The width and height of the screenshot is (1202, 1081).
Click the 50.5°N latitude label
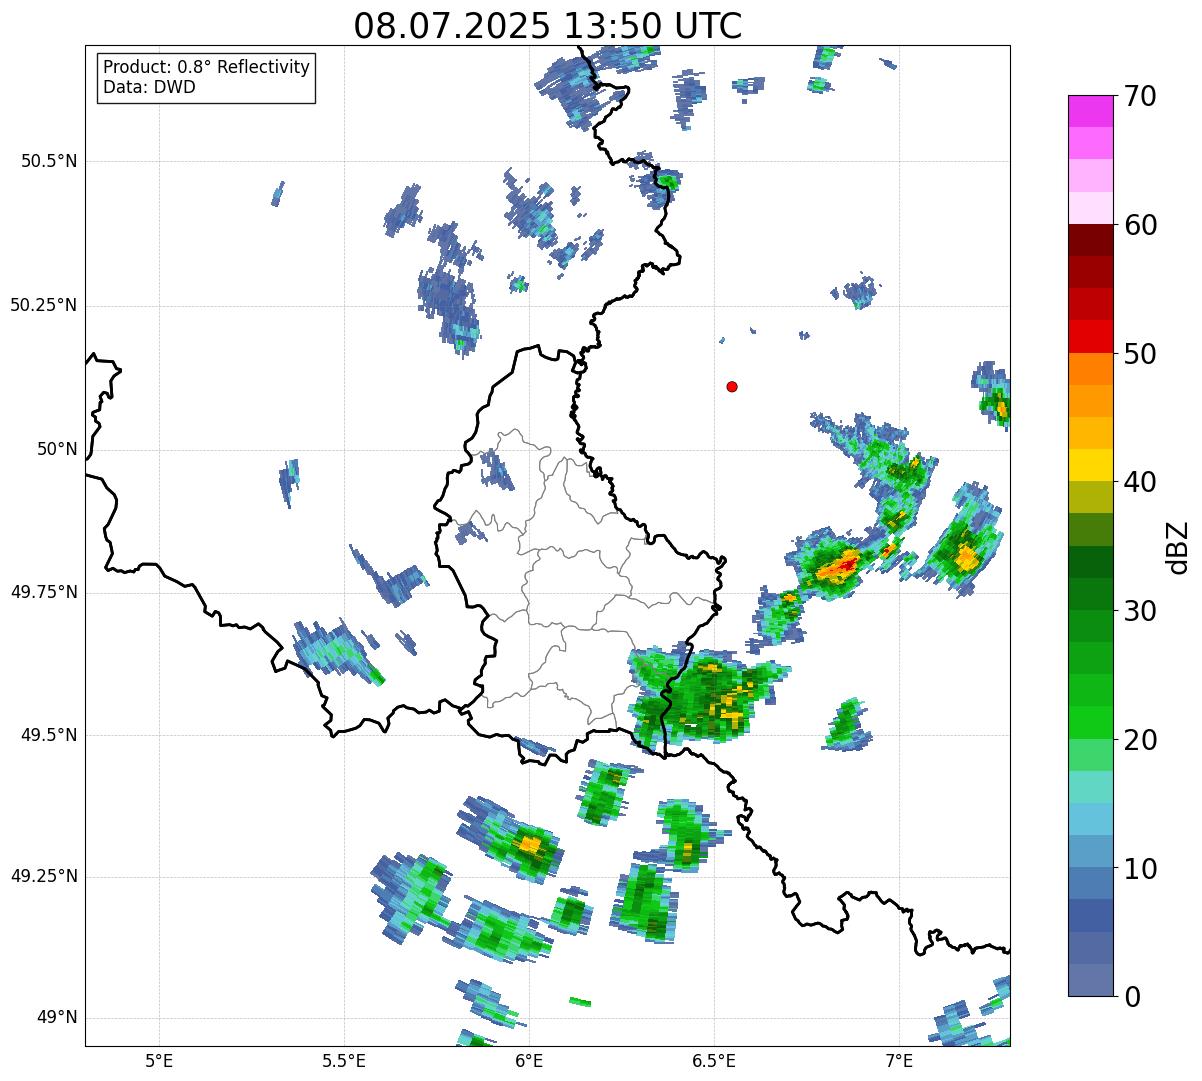[49, 161]
